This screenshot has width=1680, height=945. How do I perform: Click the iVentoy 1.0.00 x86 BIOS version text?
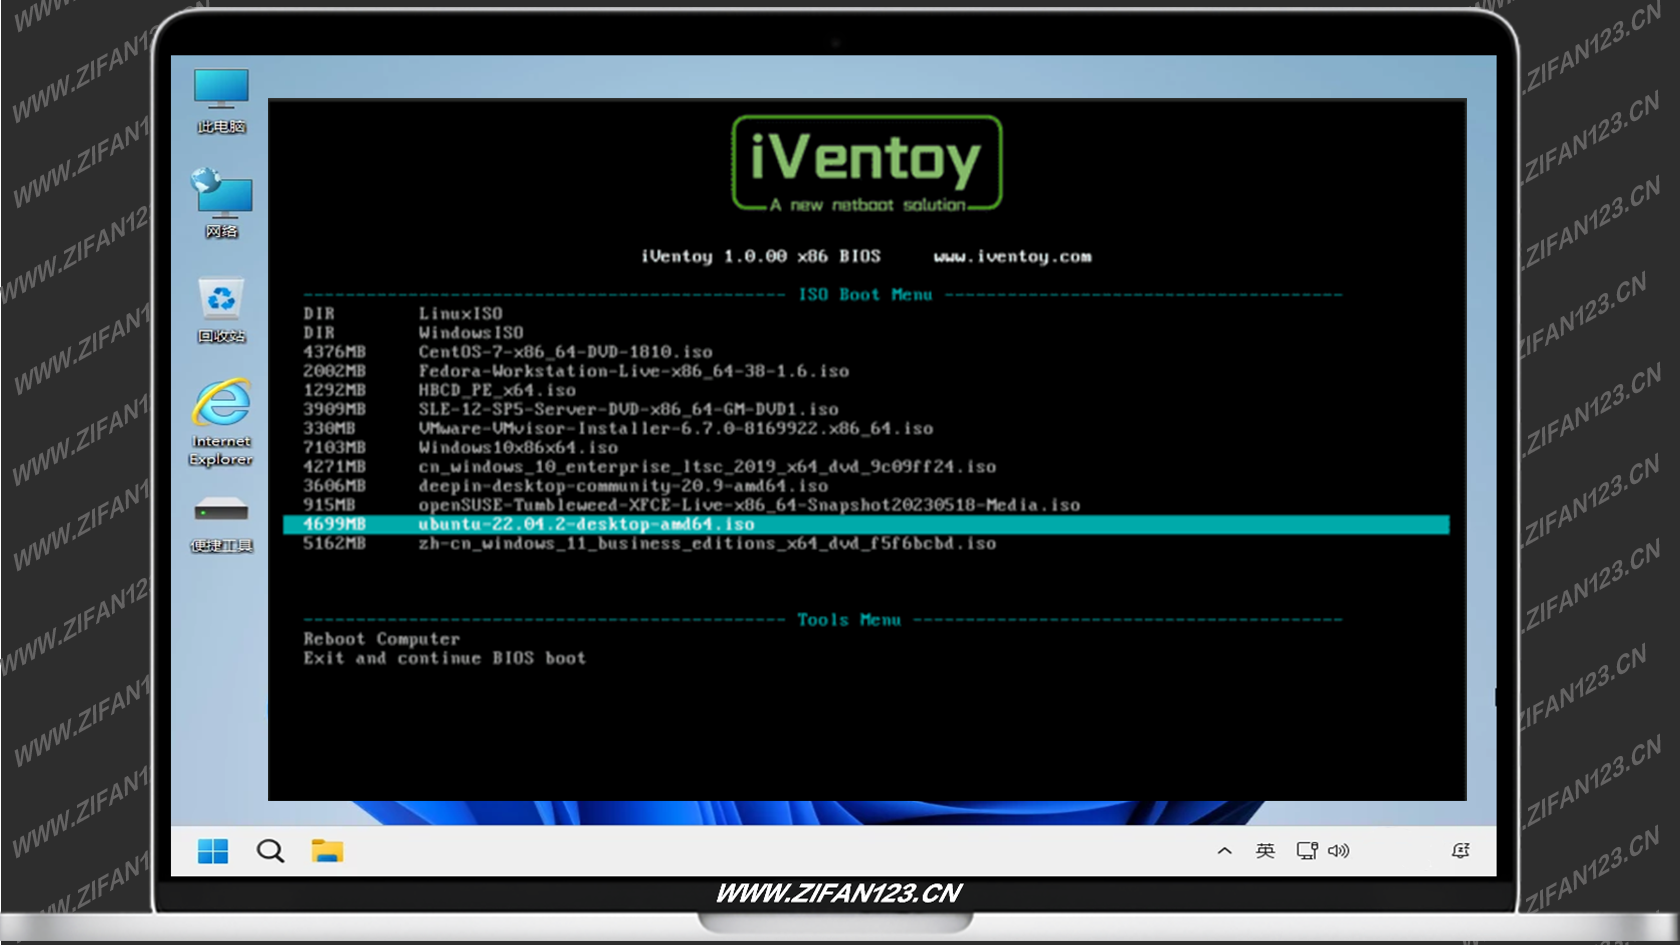click(x=761, y=257)
